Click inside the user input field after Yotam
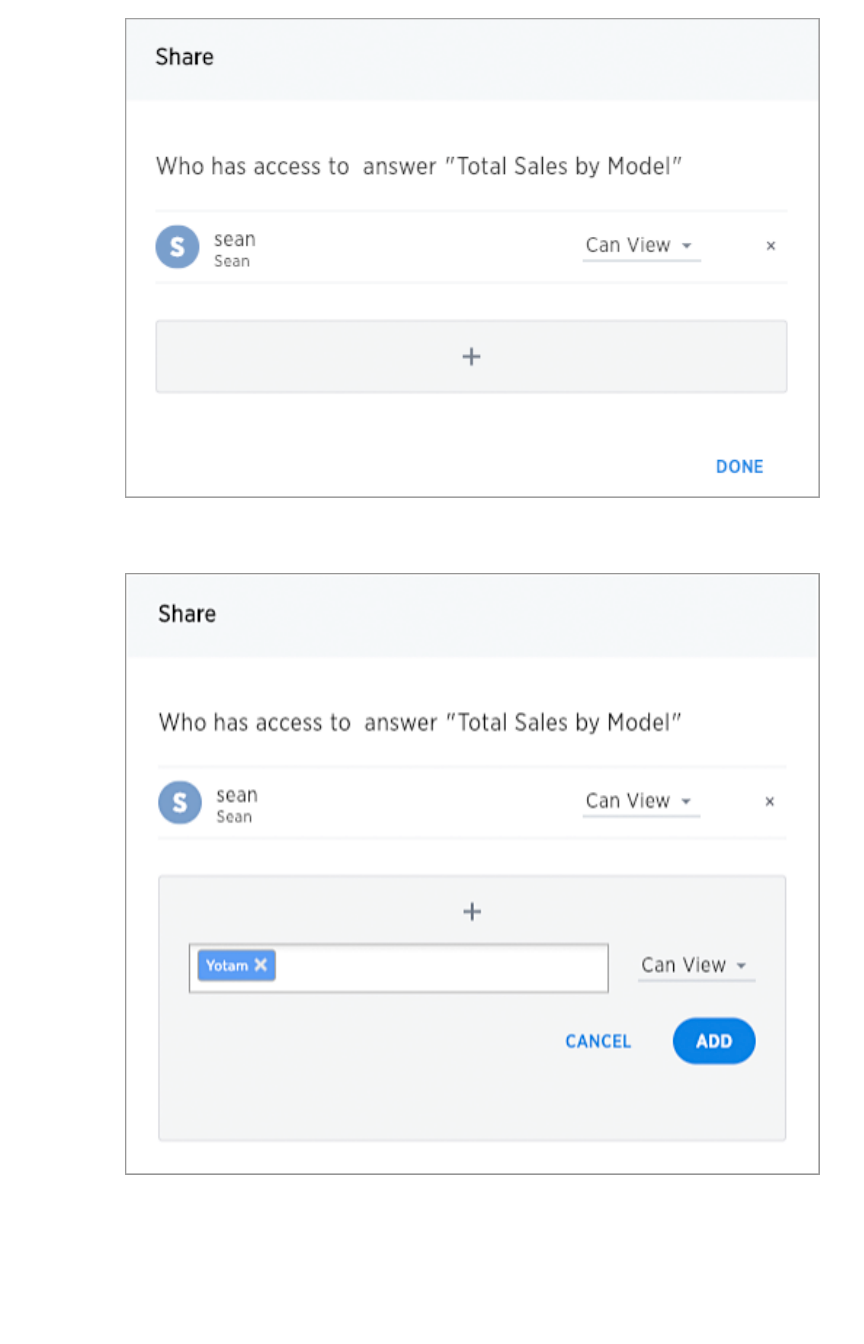864x1344 pixels. click(440, 967)
